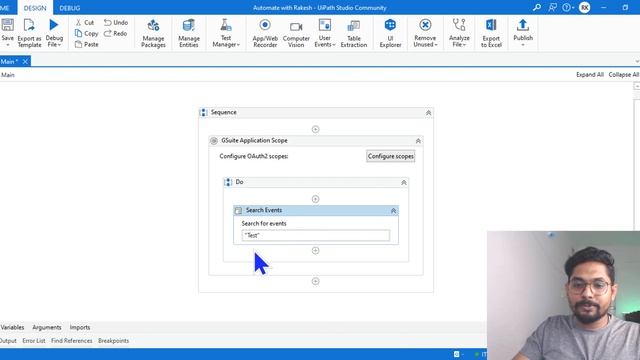This screenshot has height=360, width=640.
Task: Add activity at top of Sequence
Action: click(316, 129)
